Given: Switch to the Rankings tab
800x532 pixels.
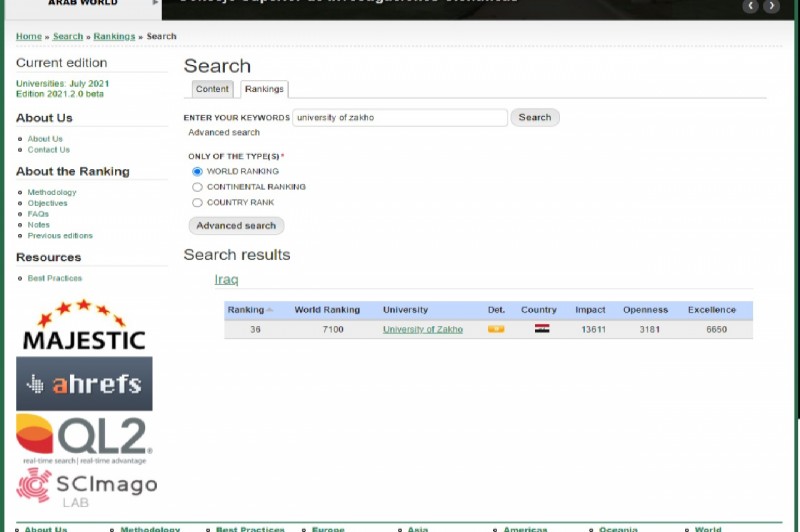Looking at the screenshot, I should pyautogui.click(x=264, y=89).
